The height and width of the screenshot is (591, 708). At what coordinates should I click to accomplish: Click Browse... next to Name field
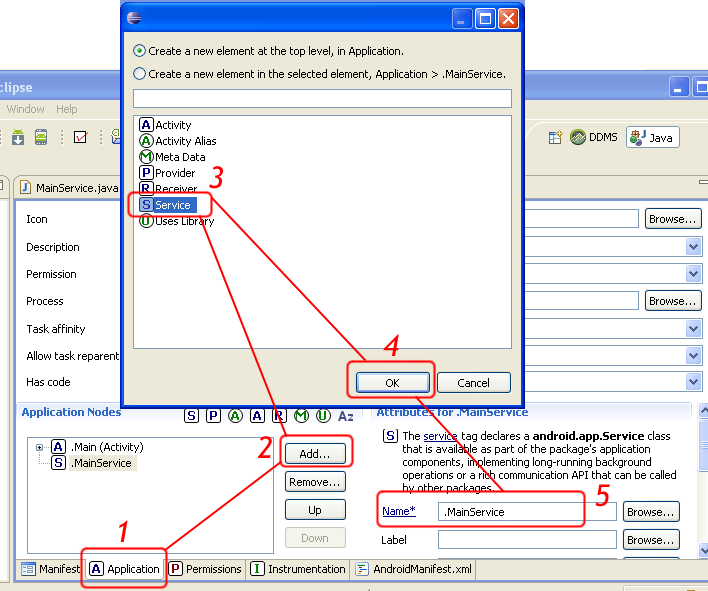[651, 512]
